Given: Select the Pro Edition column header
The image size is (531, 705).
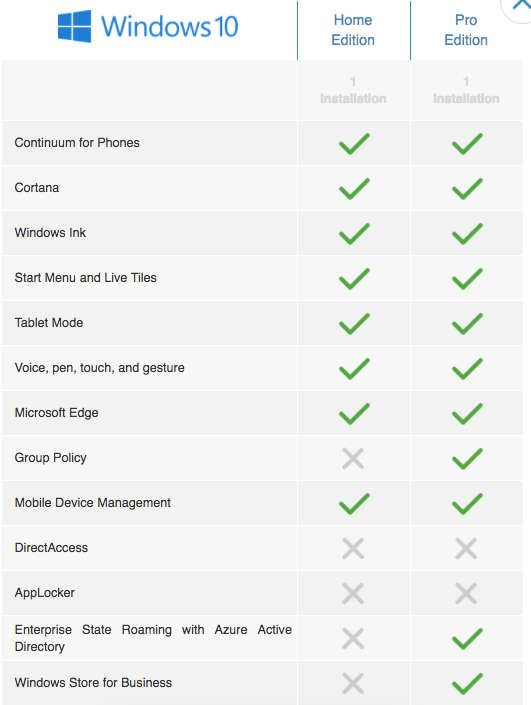Looking at the screenshot, I should [466, 30].
